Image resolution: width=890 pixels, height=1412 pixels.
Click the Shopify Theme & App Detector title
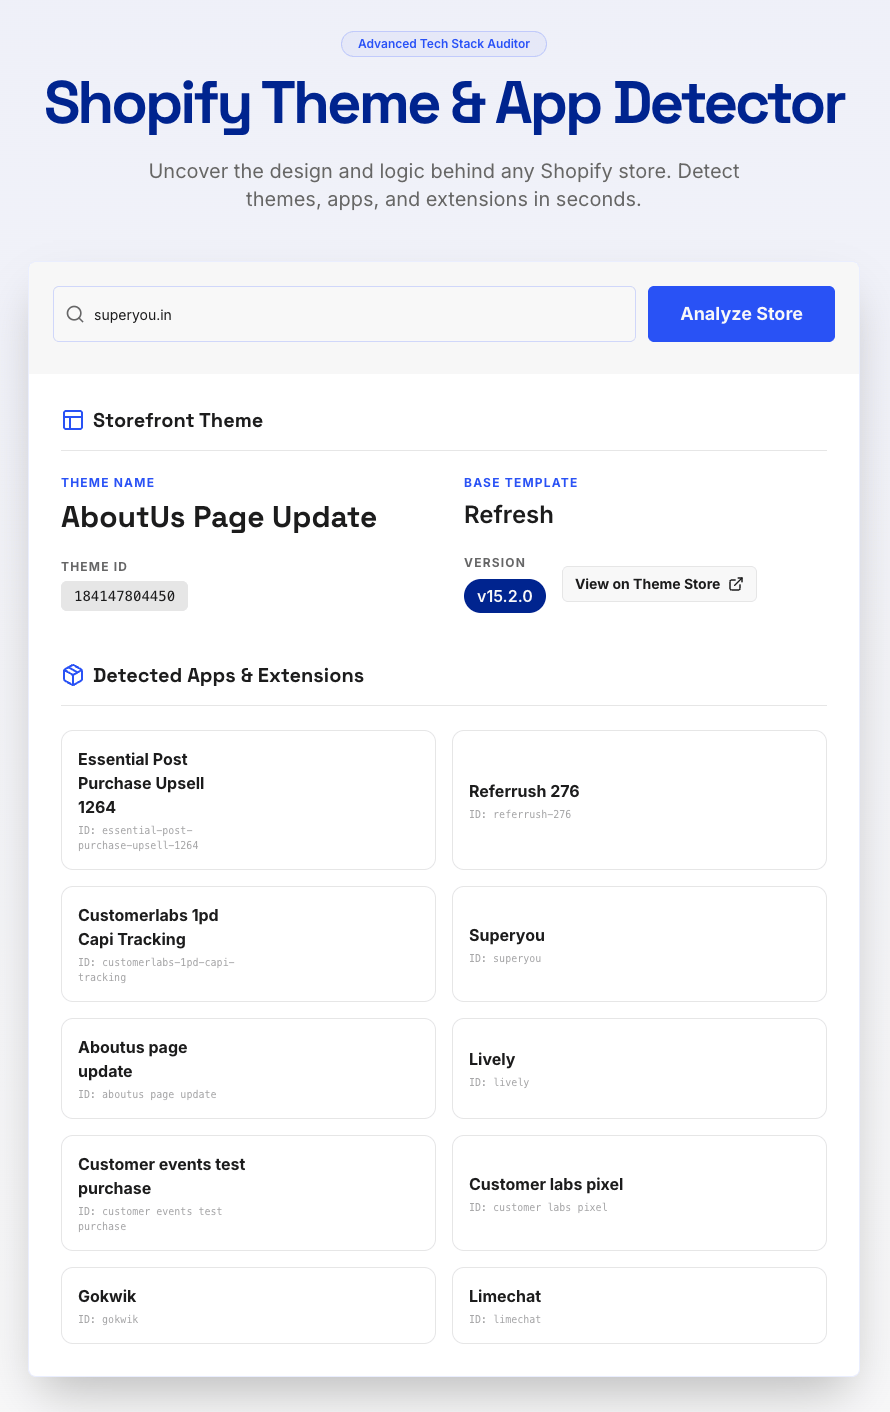pyautogui.click(x=445, y=104)
